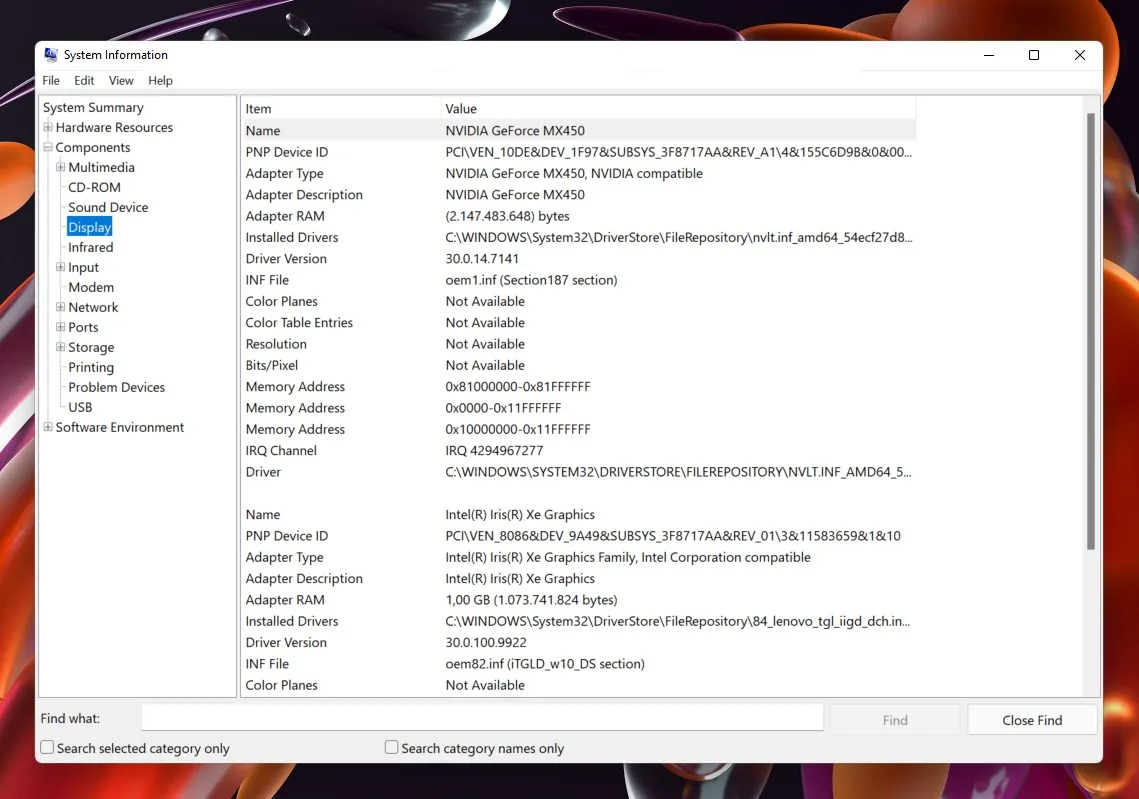Expand the Multimedia category

coord(61,168)
